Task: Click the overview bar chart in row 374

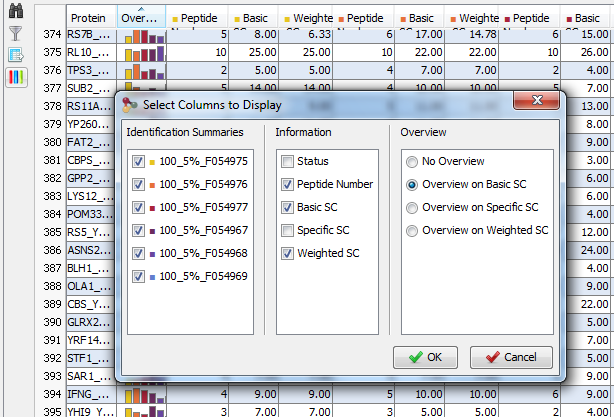Action: pos(141,35)
